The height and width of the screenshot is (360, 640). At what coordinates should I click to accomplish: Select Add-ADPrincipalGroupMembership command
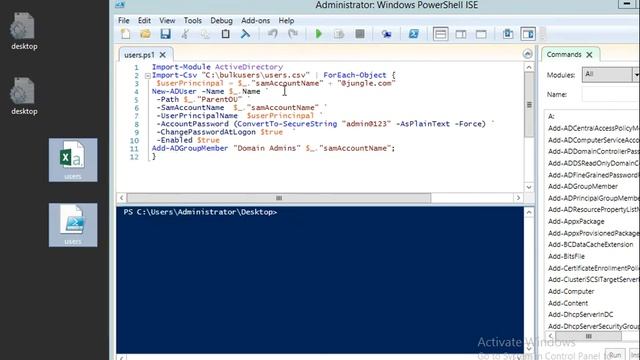click(594, 198)
